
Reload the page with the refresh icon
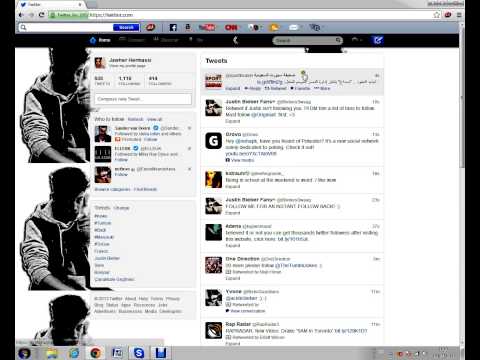(41, 15)
